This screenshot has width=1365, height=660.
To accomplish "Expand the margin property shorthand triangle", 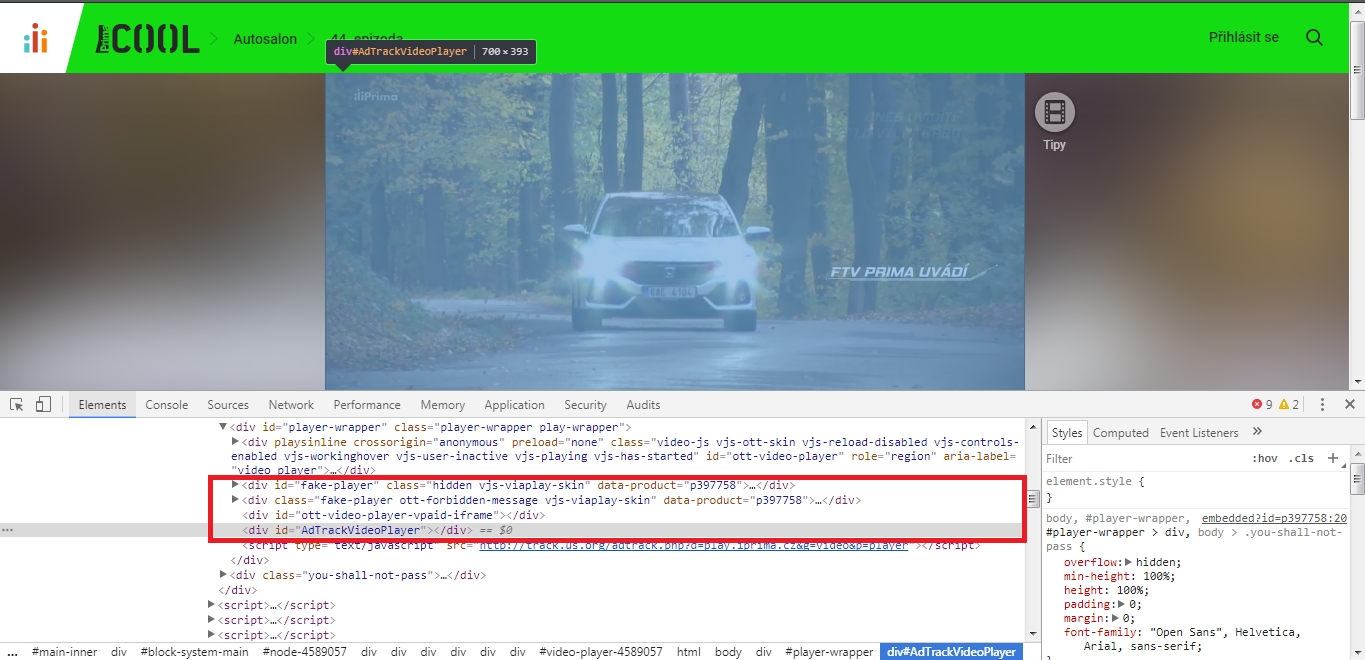I will [x=1115, y=618].
